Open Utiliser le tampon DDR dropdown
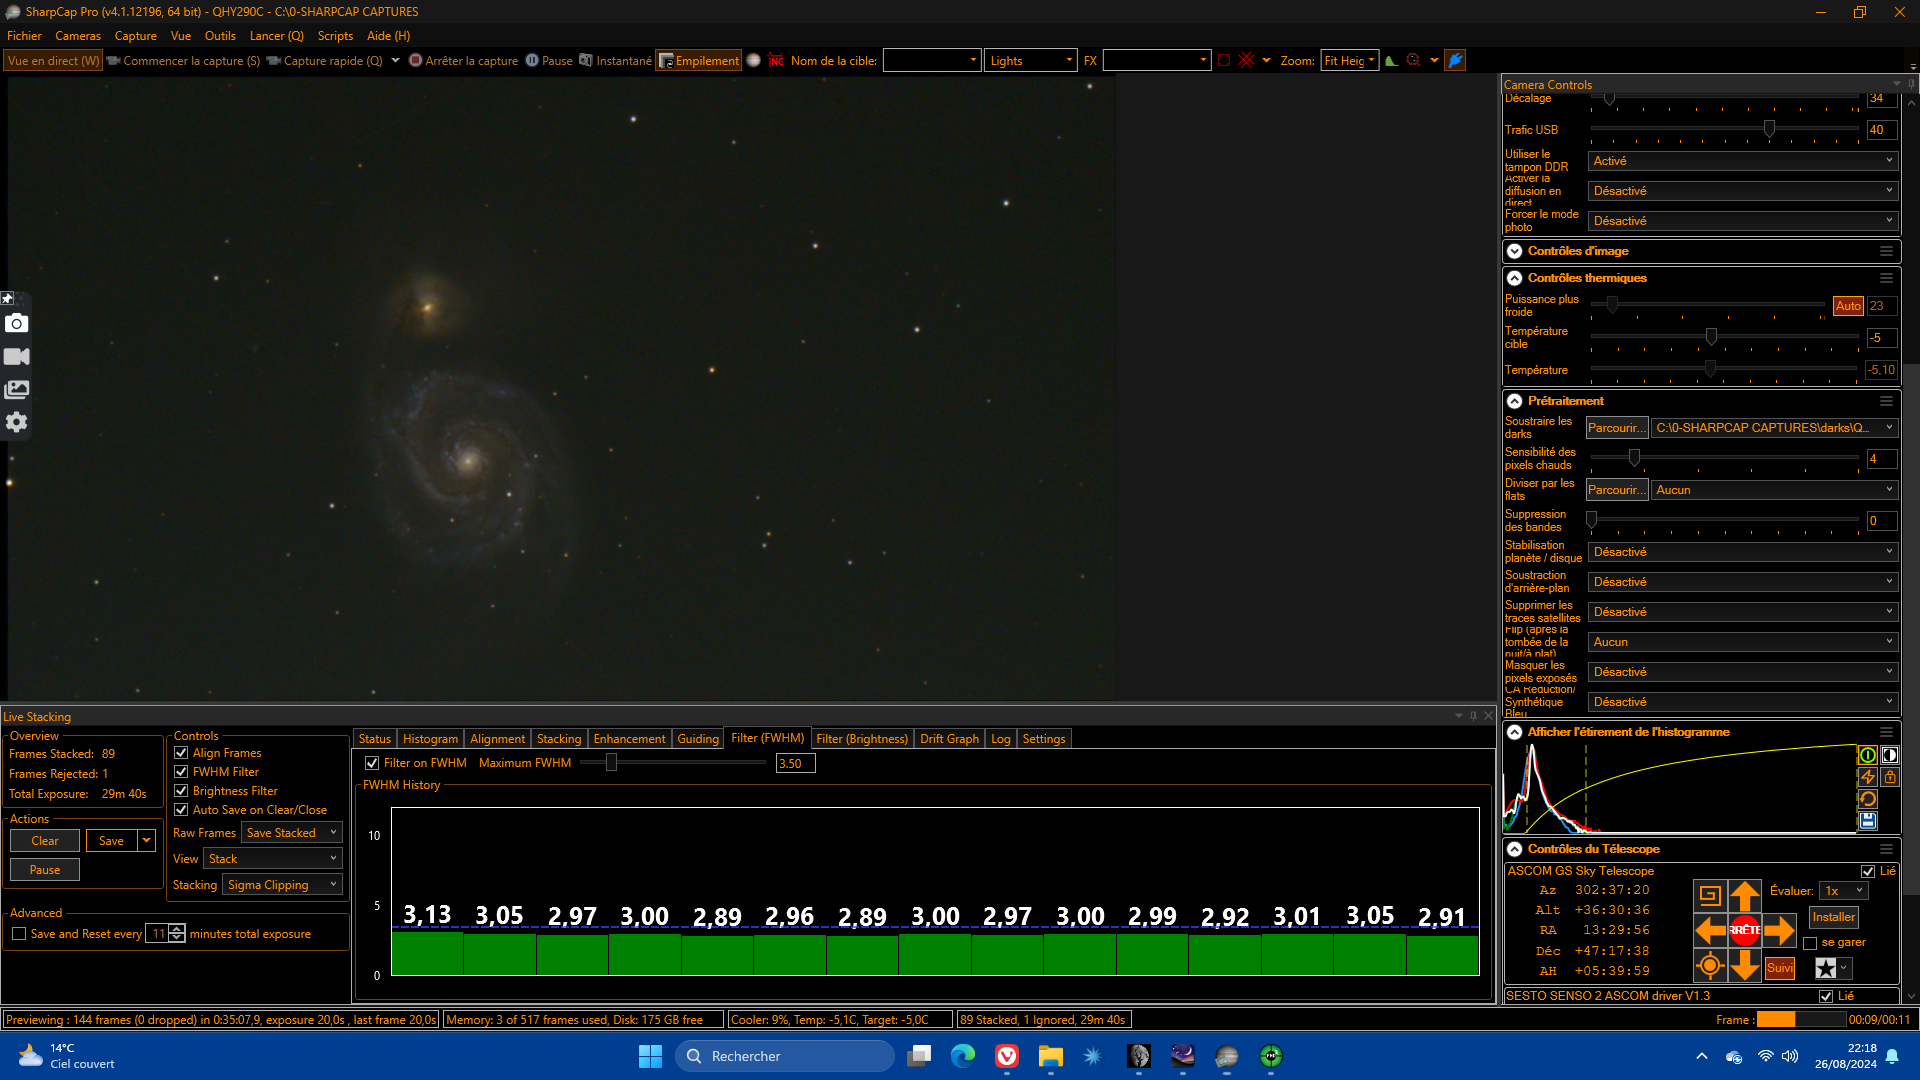The image size is (1920, 1080). click(x=1743, y=161)
